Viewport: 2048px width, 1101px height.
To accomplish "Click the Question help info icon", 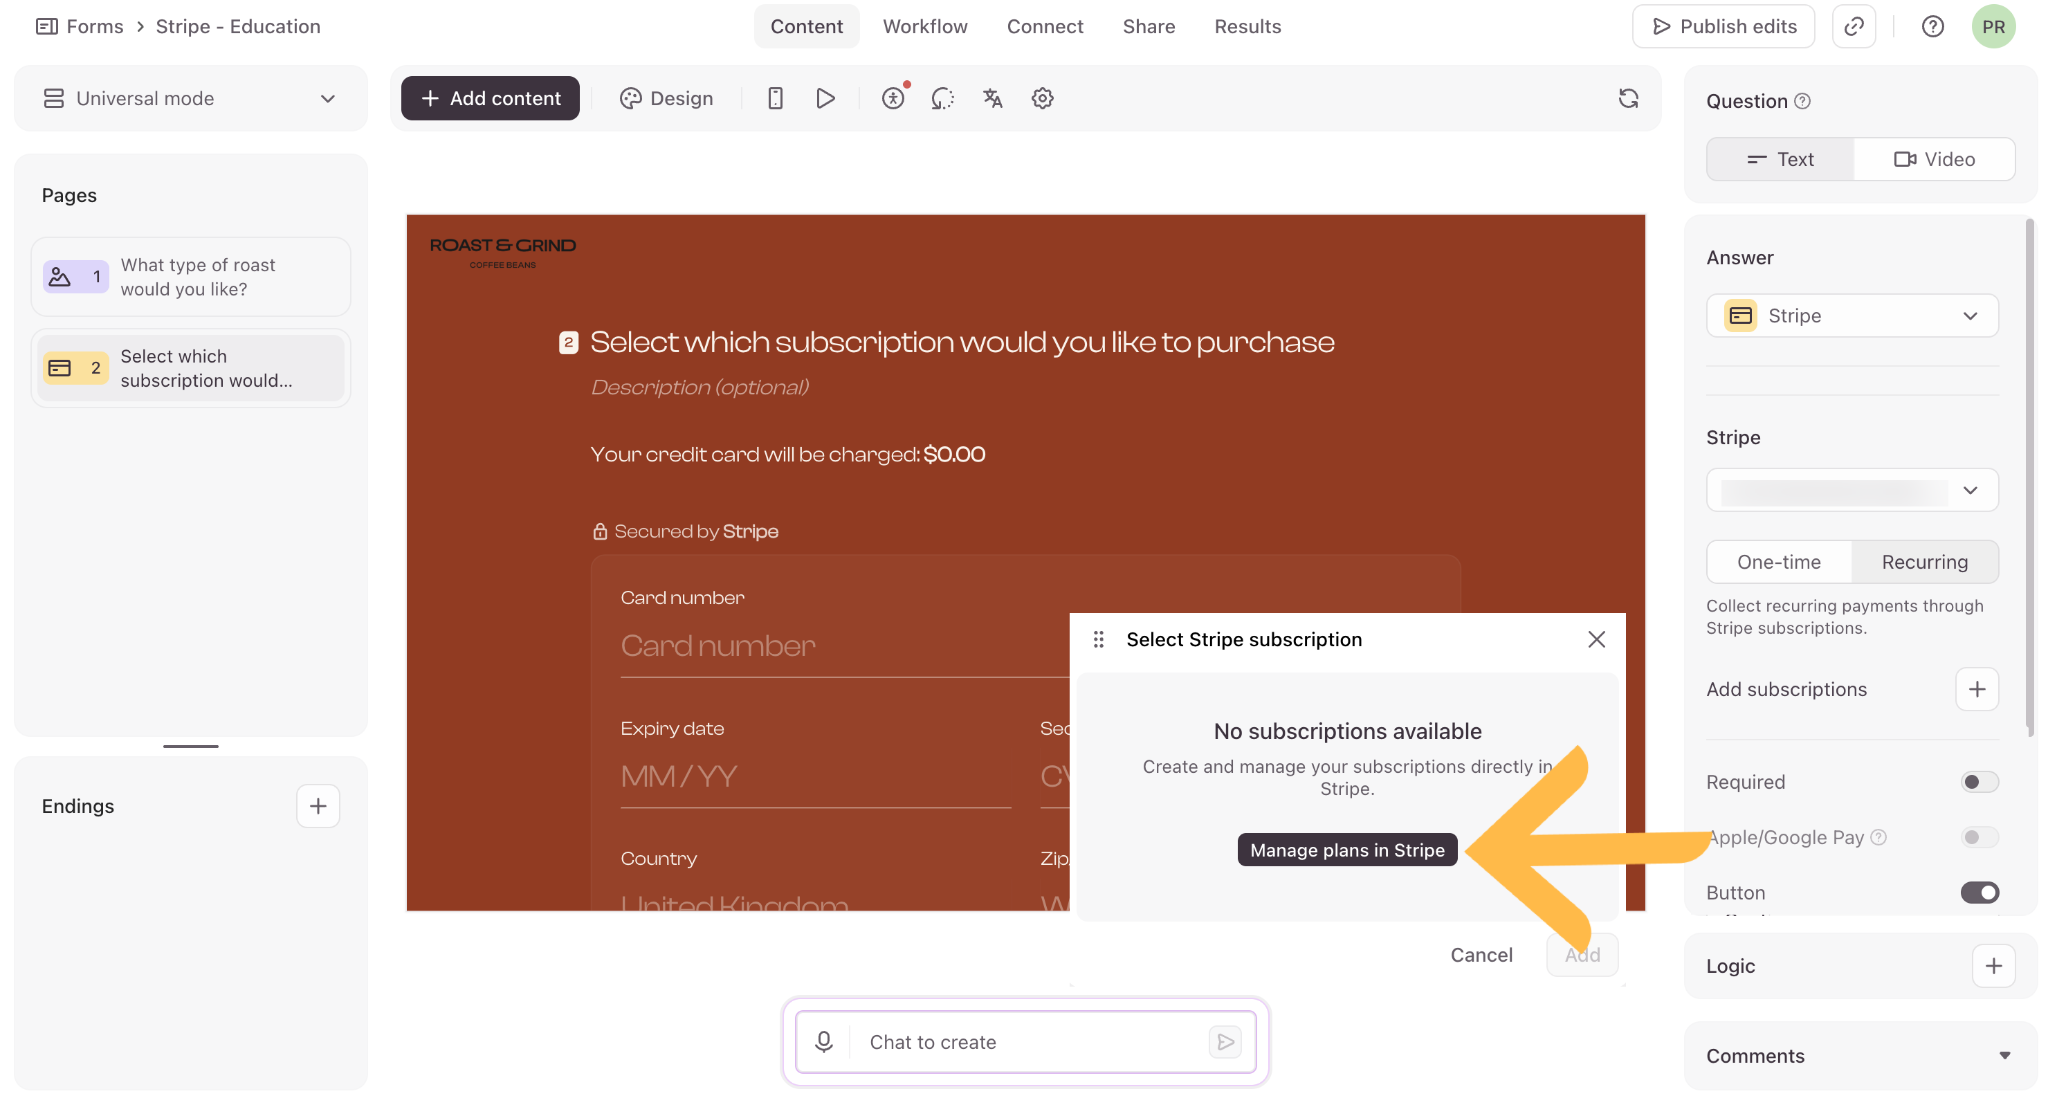I will [x=1803, y=101].
